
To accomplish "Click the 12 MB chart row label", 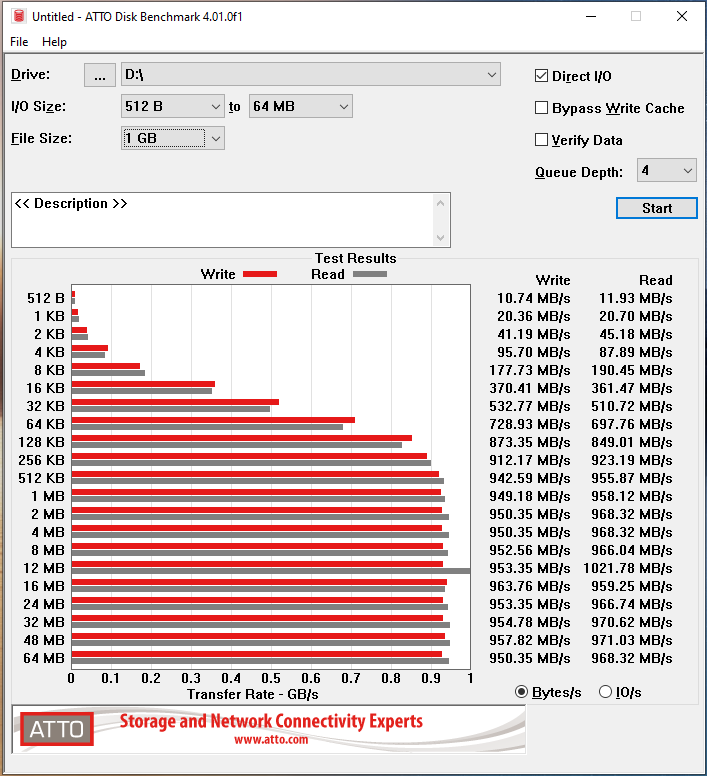I will point(44,568).
